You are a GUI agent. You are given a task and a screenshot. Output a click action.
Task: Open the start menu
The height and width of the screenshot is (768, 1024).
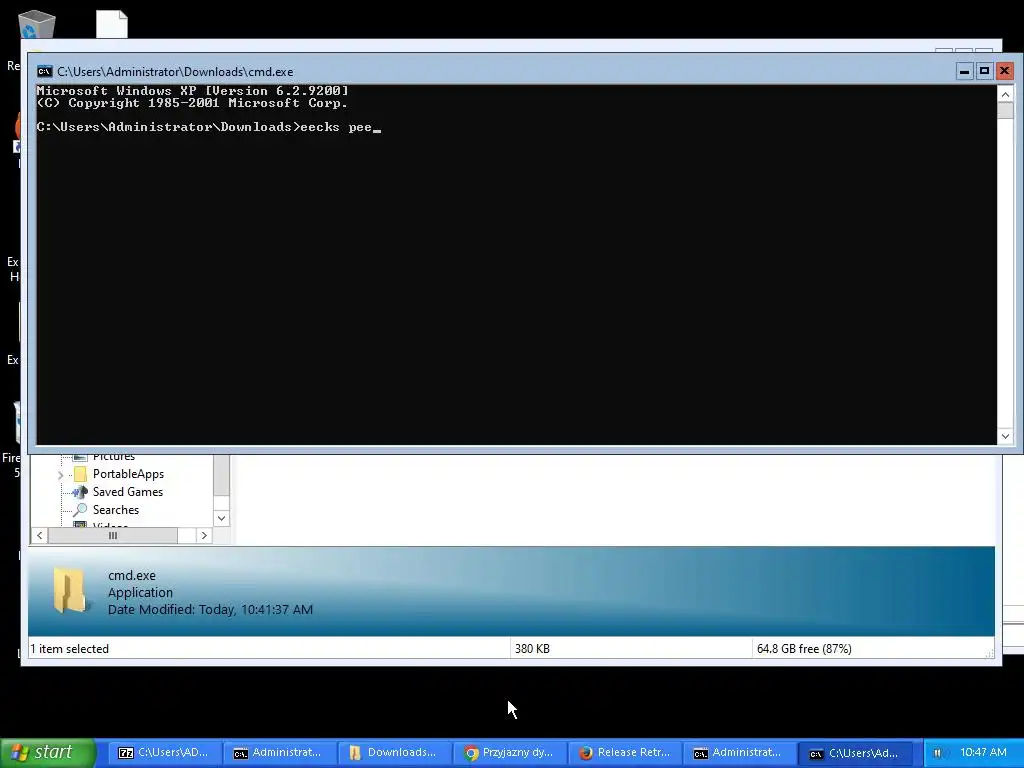coord(48,753)
